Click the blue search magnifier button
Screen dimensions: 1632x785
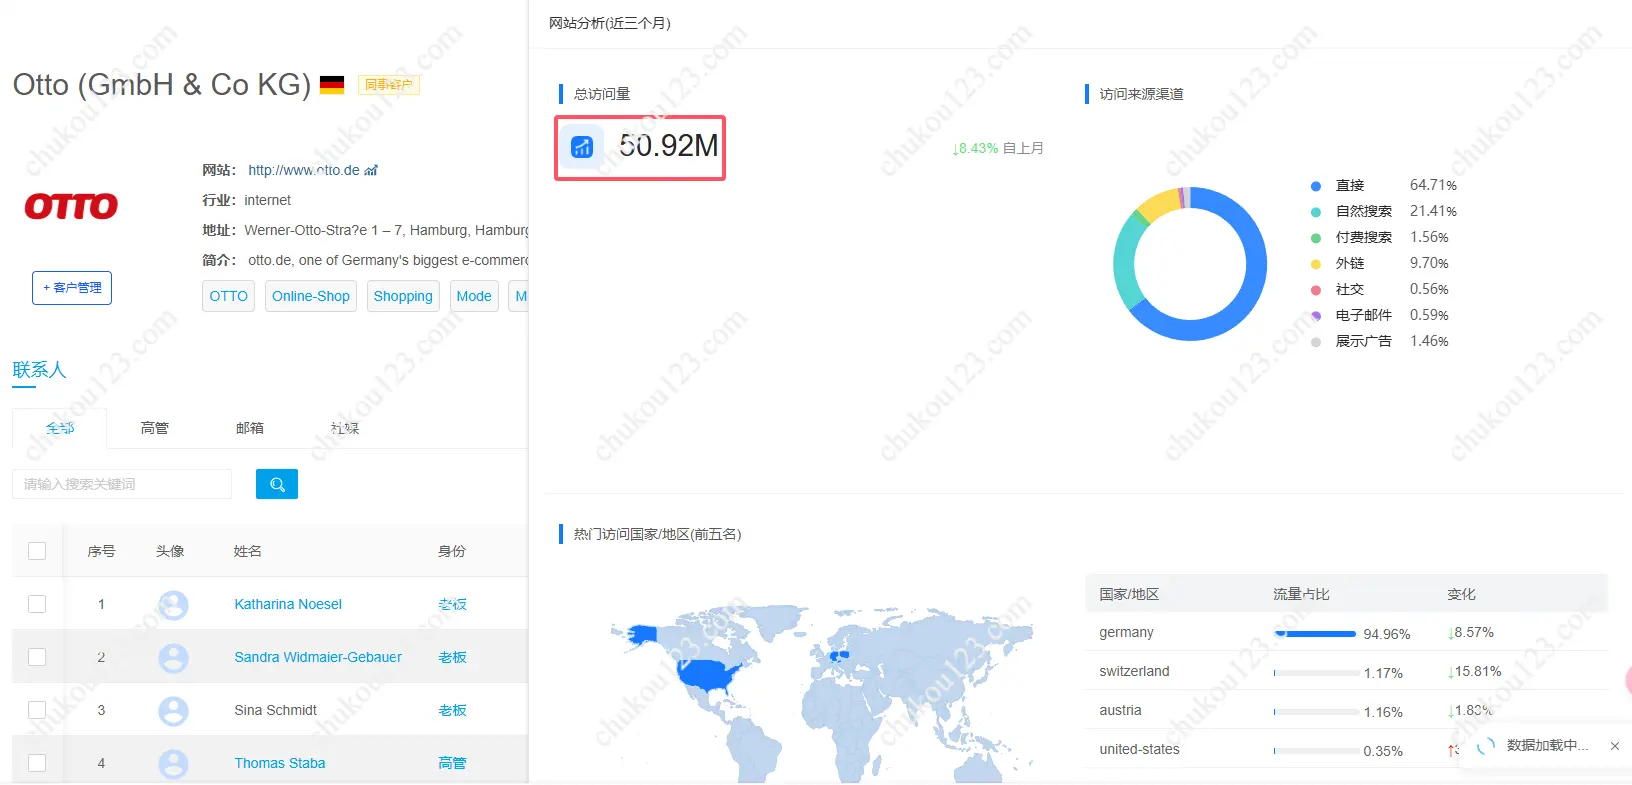pos(277,484)
